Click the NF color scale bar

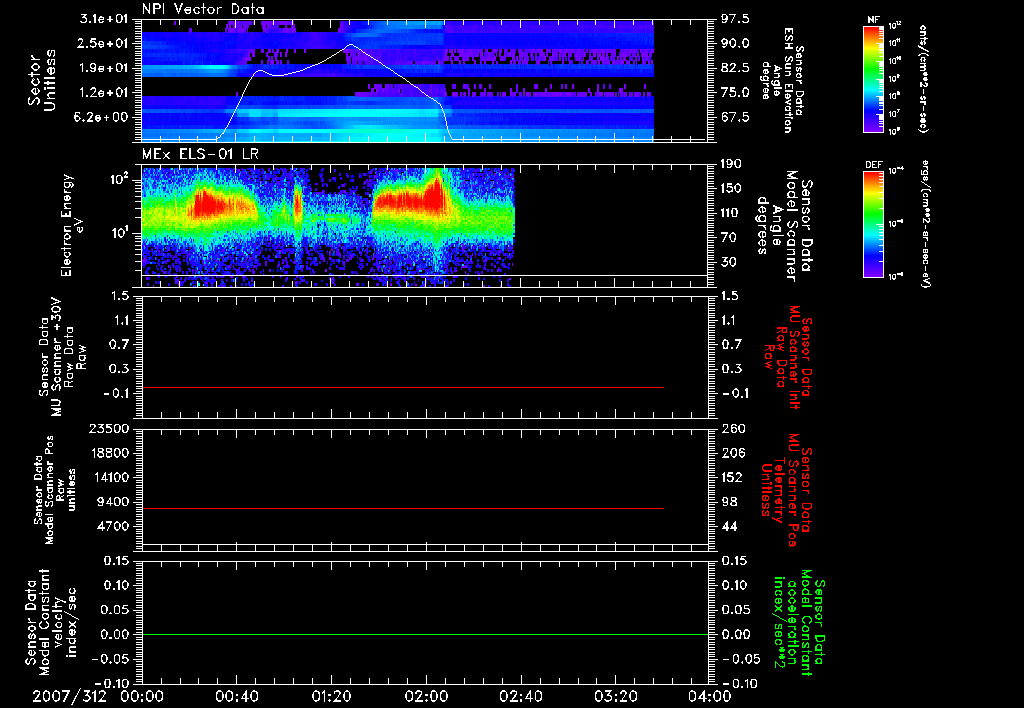point(873,79)
